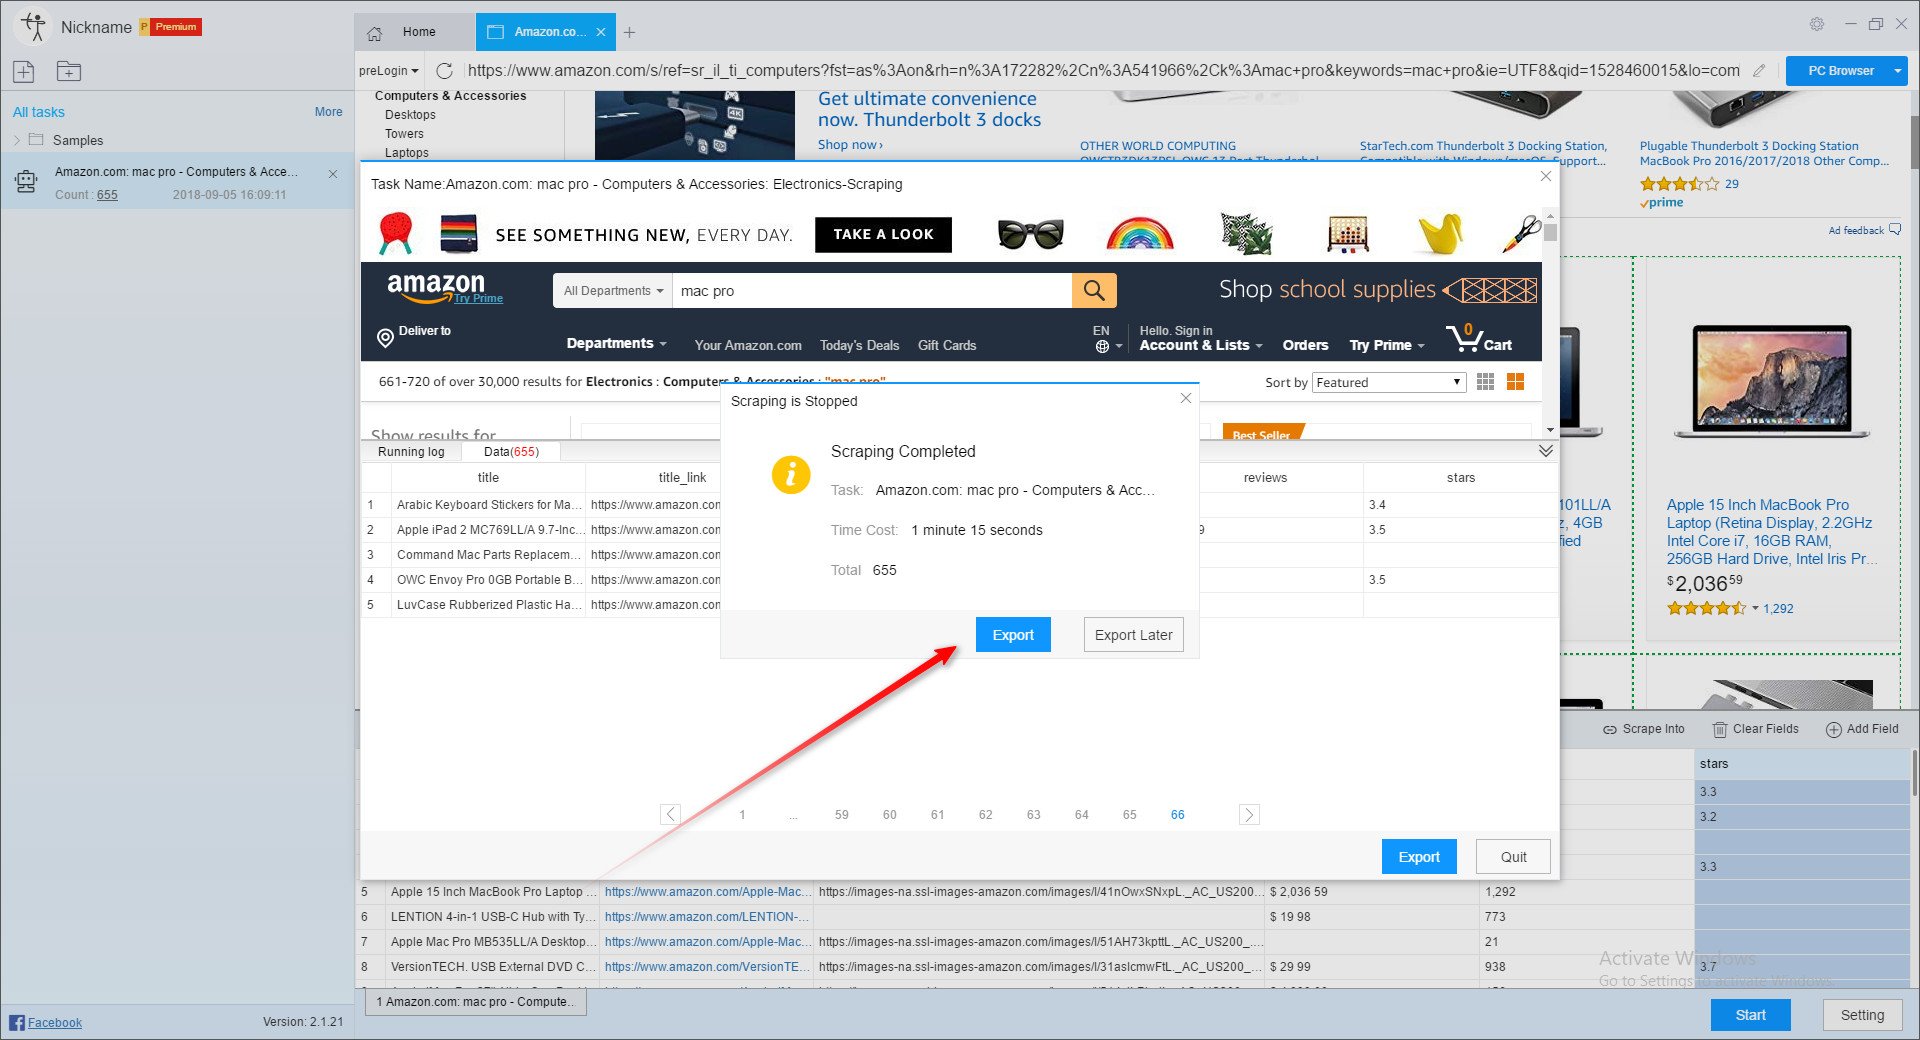Click the reload page icon

coord(445,70)
